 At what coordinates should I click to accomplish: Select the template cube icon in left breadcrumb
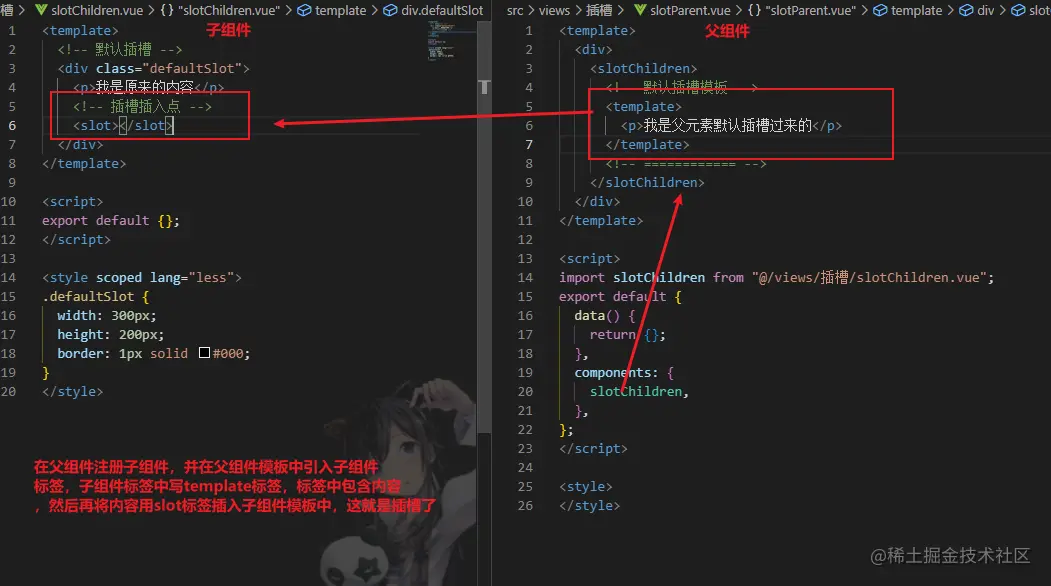click(x=304, y=10)
